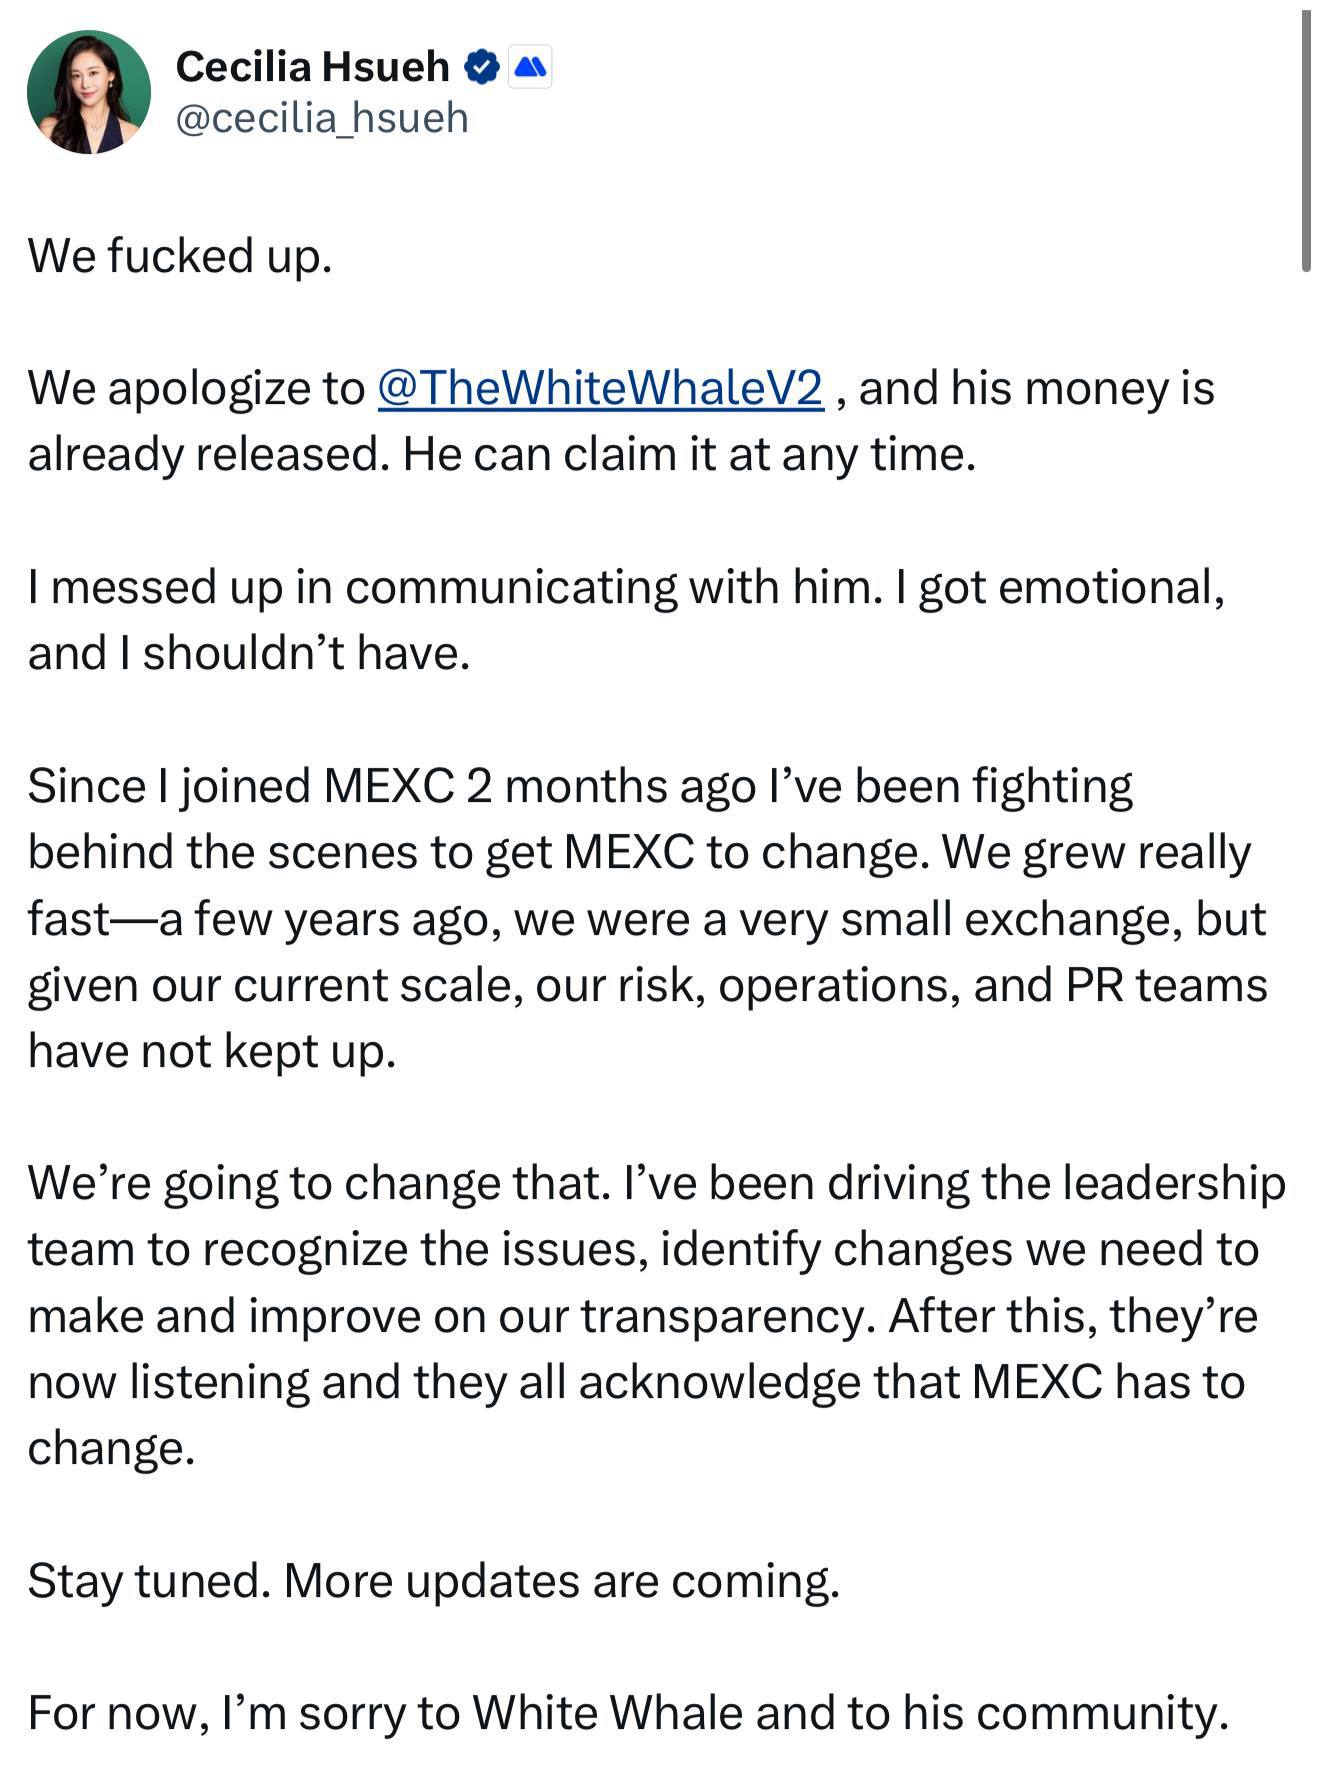Click the "We're going to change that" line

pyautogui.click(x=655, y=1184)
